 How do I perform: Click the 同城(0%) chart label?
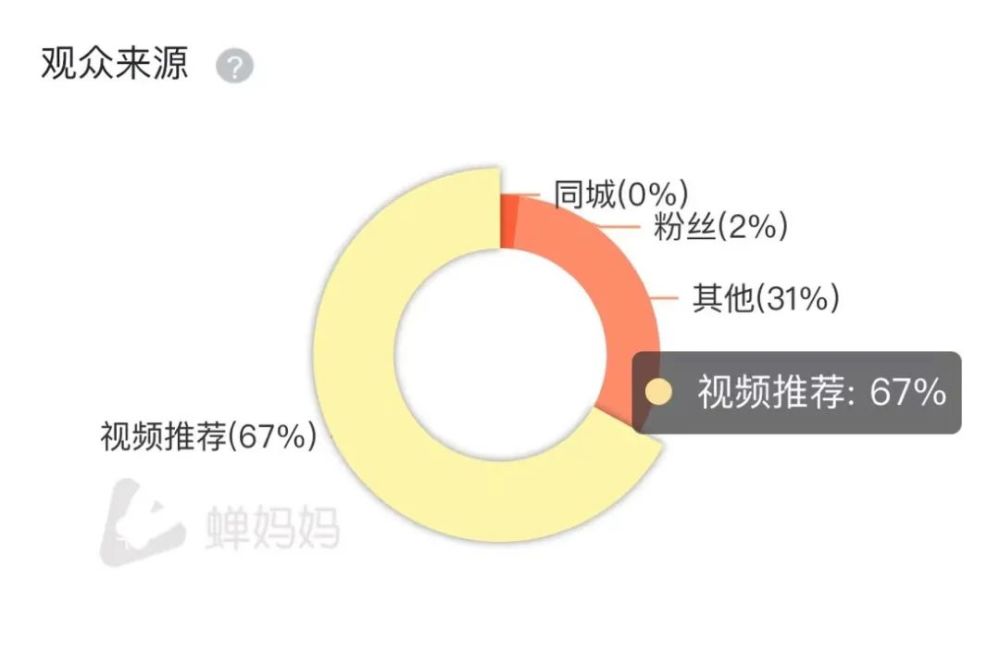coord(621,194)
